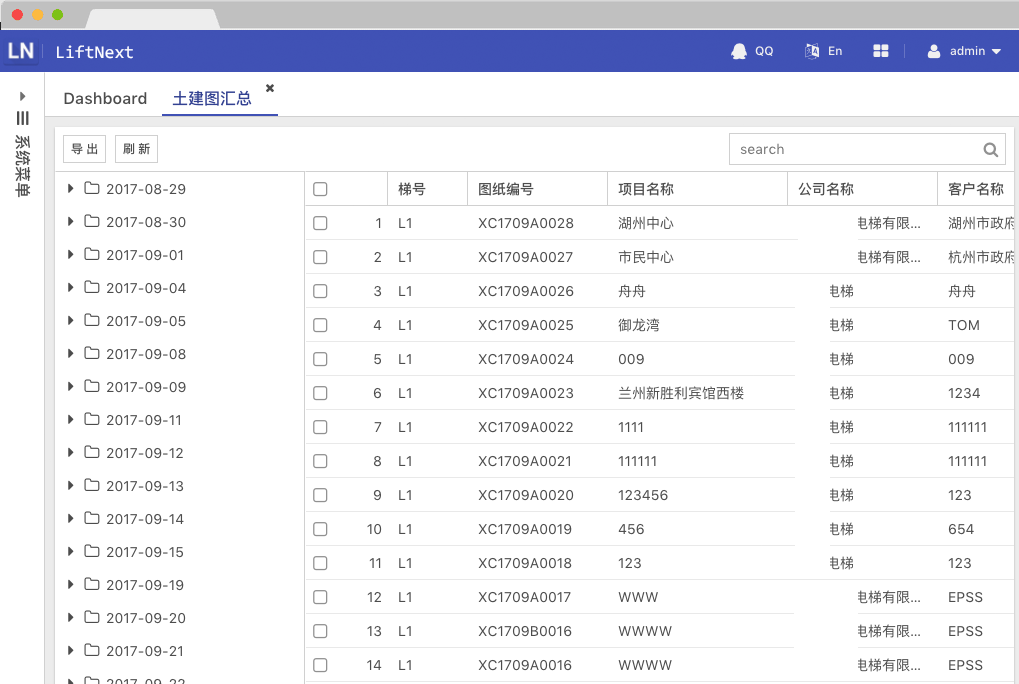Image resolution: width=1019 pixels, height=684 pixels.
Task: Expand the 2017-08-30 tree node arrow
Action: (x=70, y=222)
